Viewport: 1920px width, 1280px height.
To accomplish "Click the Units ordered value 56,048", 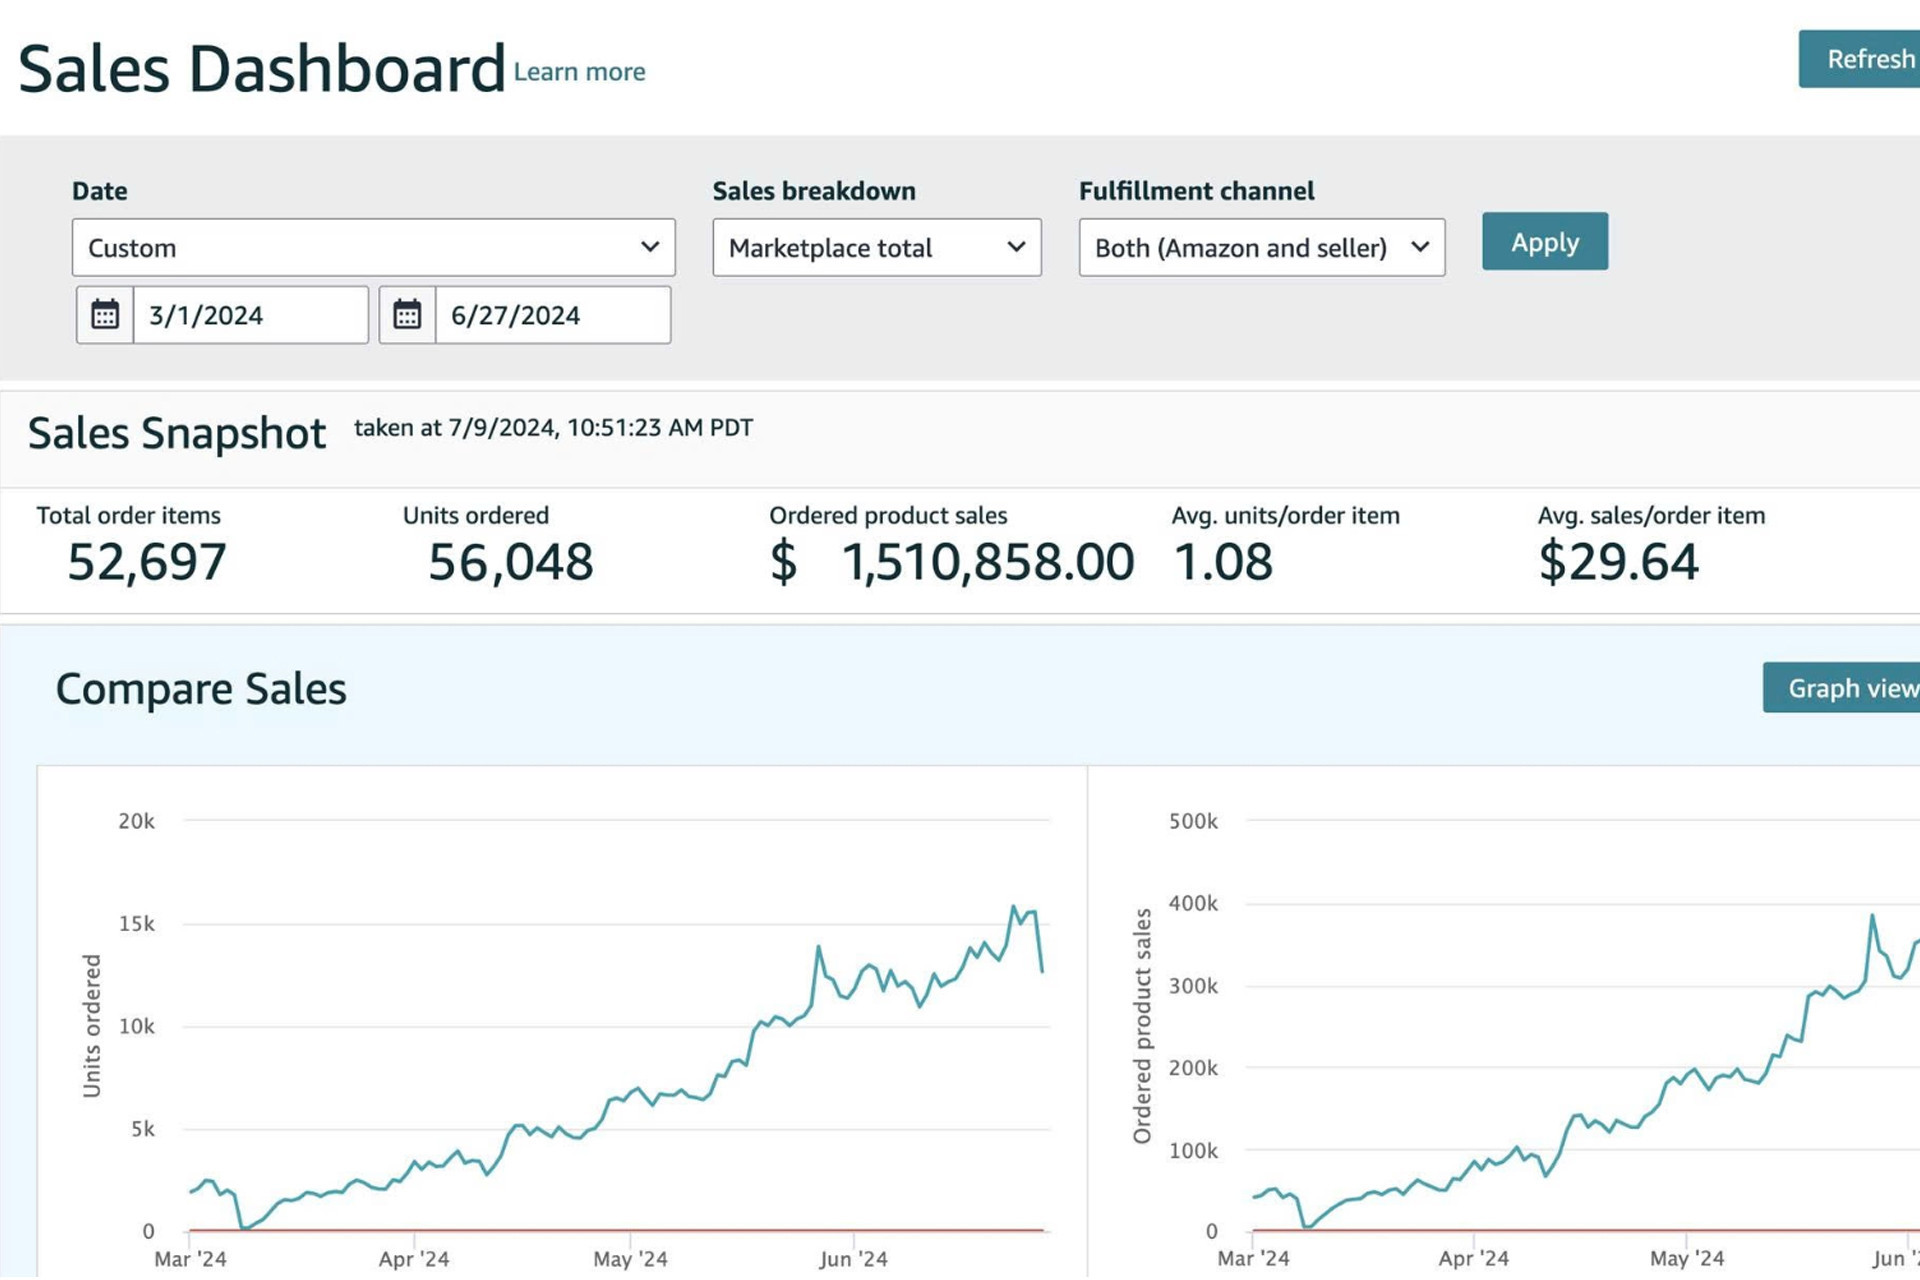I will (x=510, y=562).
